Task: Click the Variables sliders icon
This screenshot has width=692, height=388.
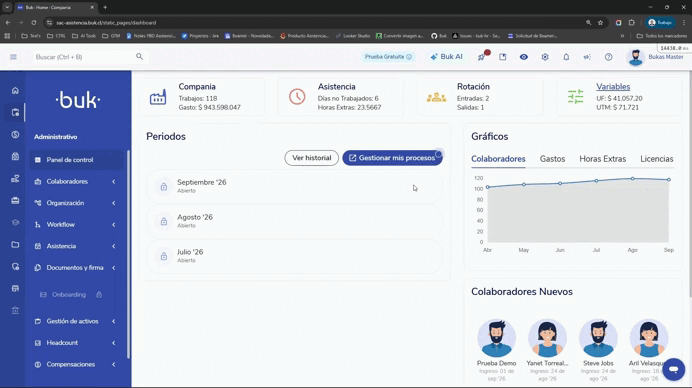Action: coord(575,97)
